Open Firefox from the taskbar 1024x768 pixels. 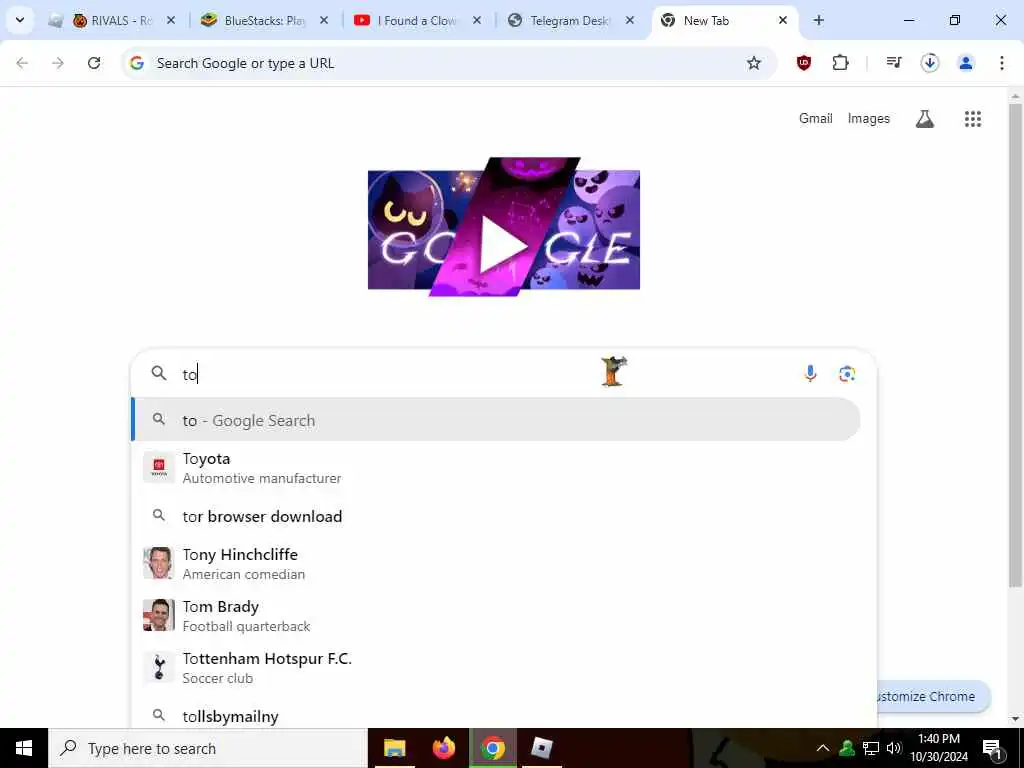coord(444,748)
